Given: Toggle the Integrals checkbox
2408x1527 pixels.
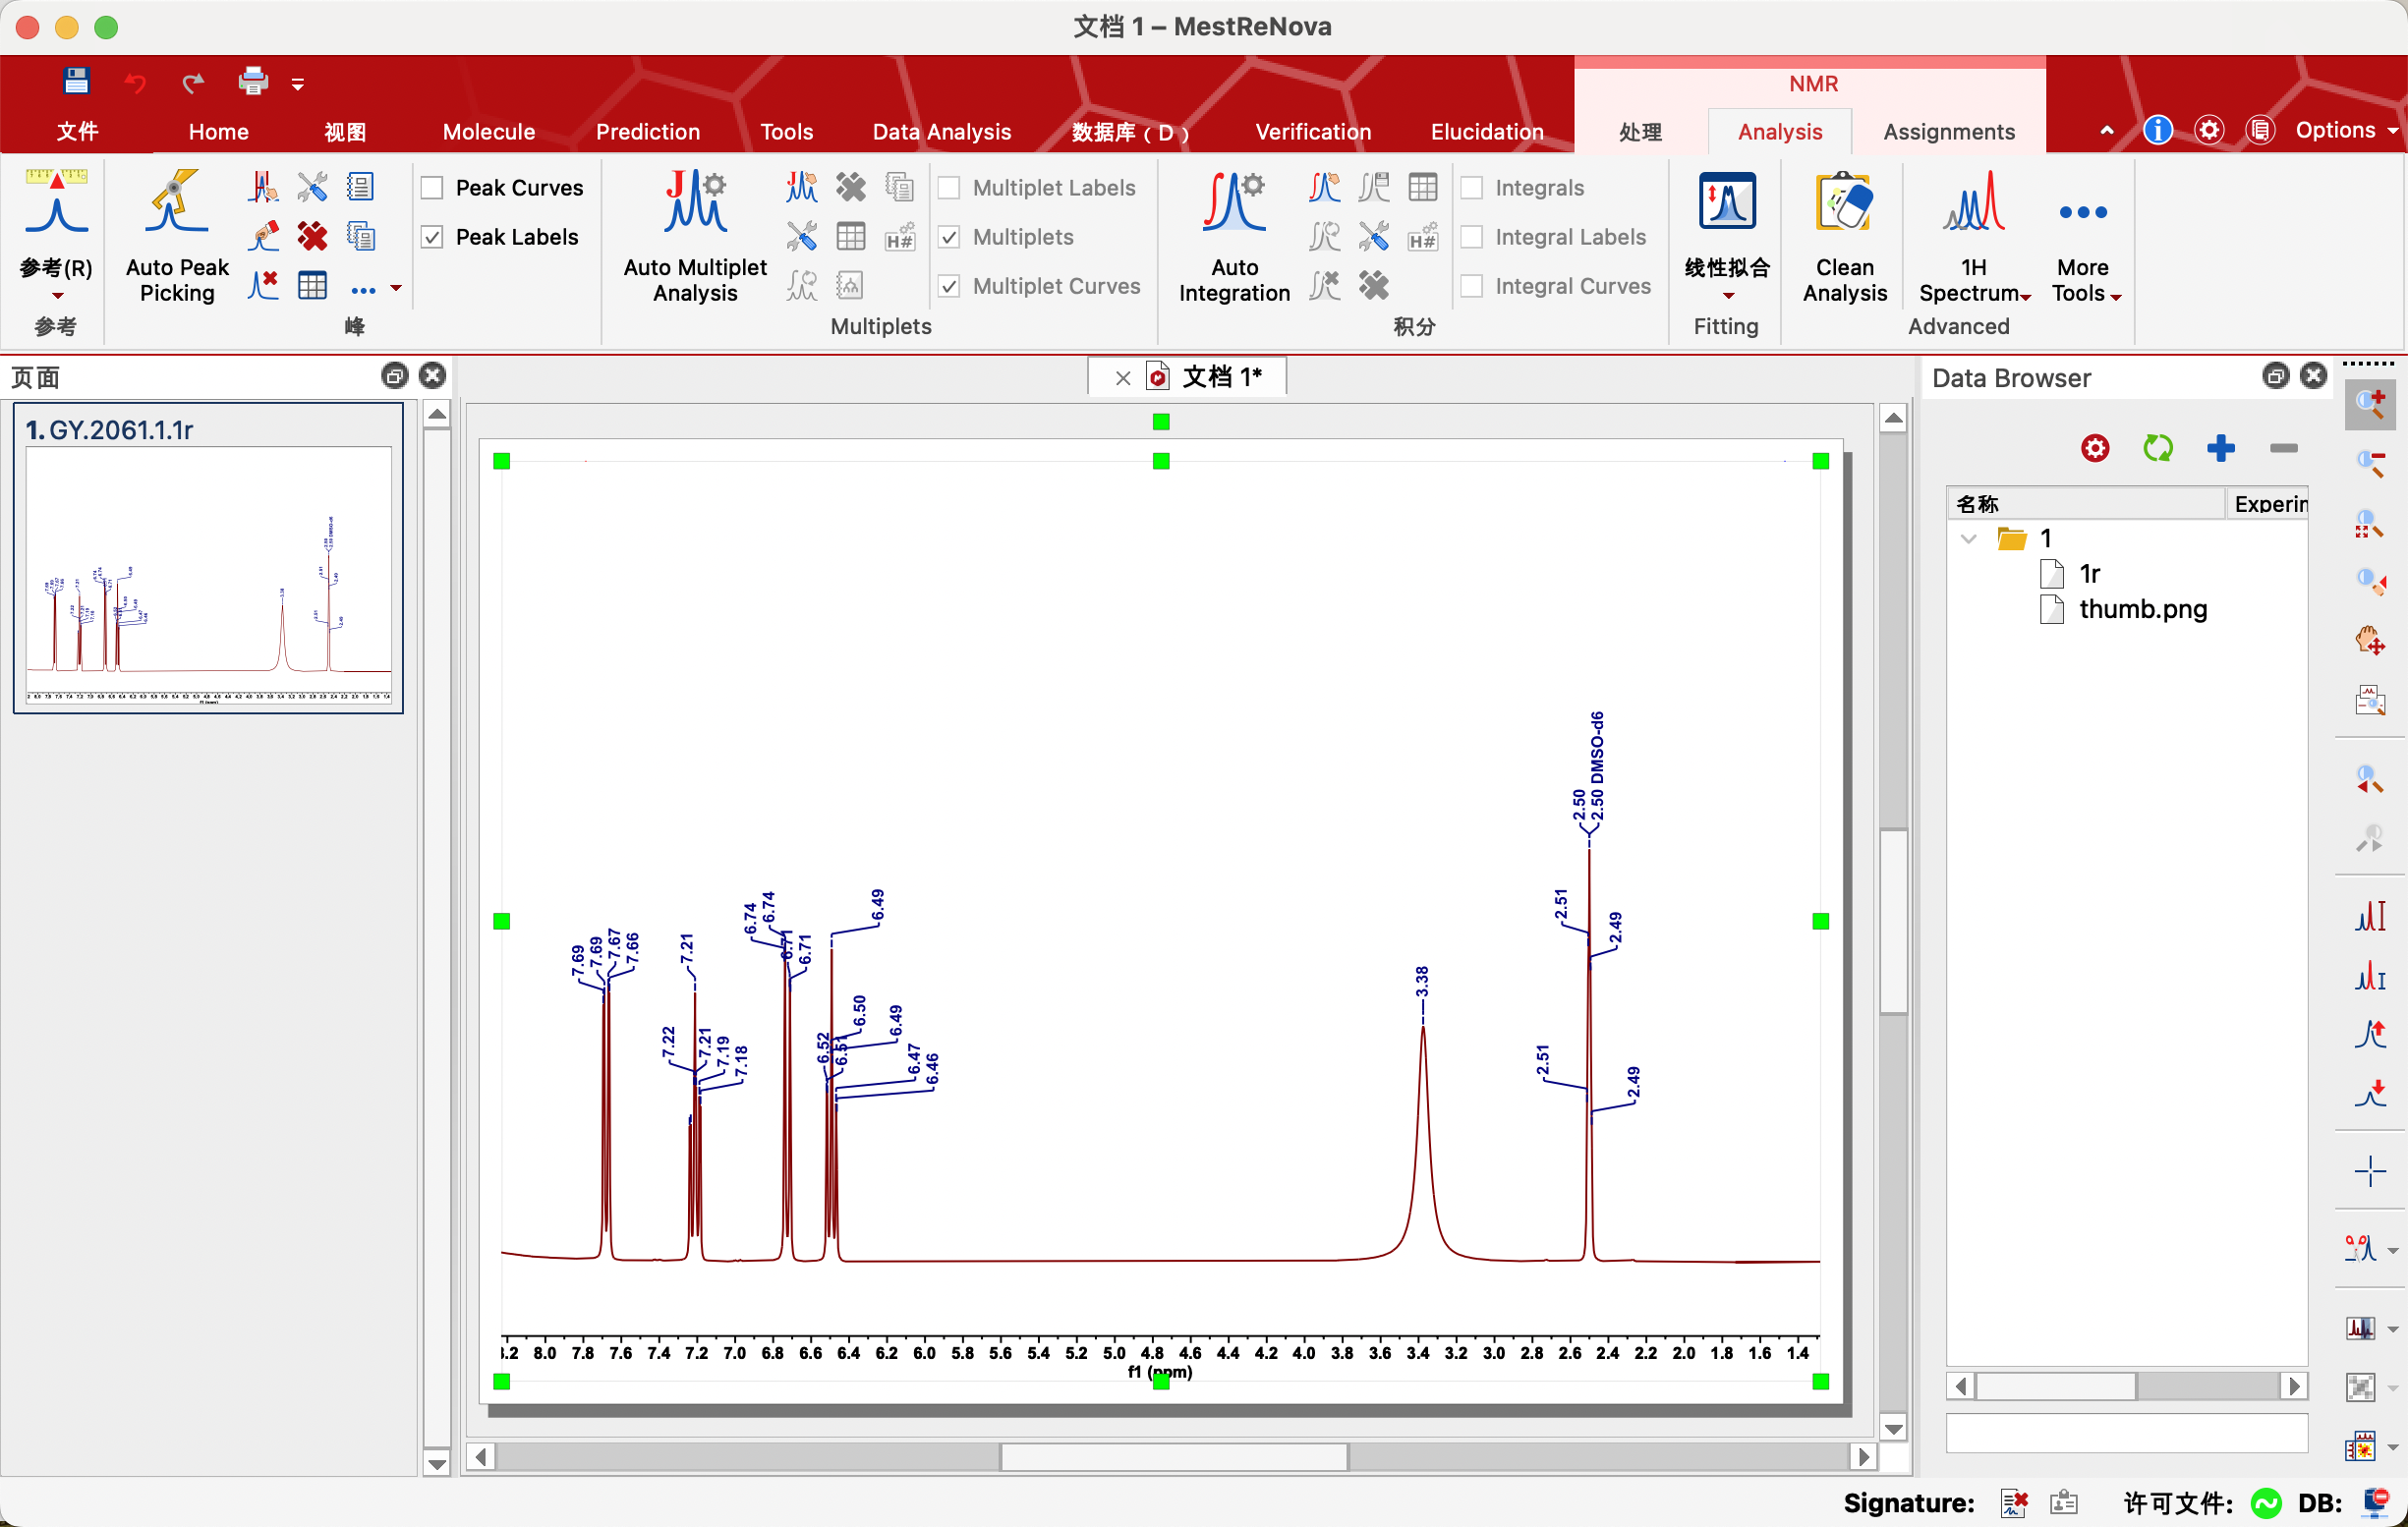Looking at the screenshot, I should coord(1471,188).
